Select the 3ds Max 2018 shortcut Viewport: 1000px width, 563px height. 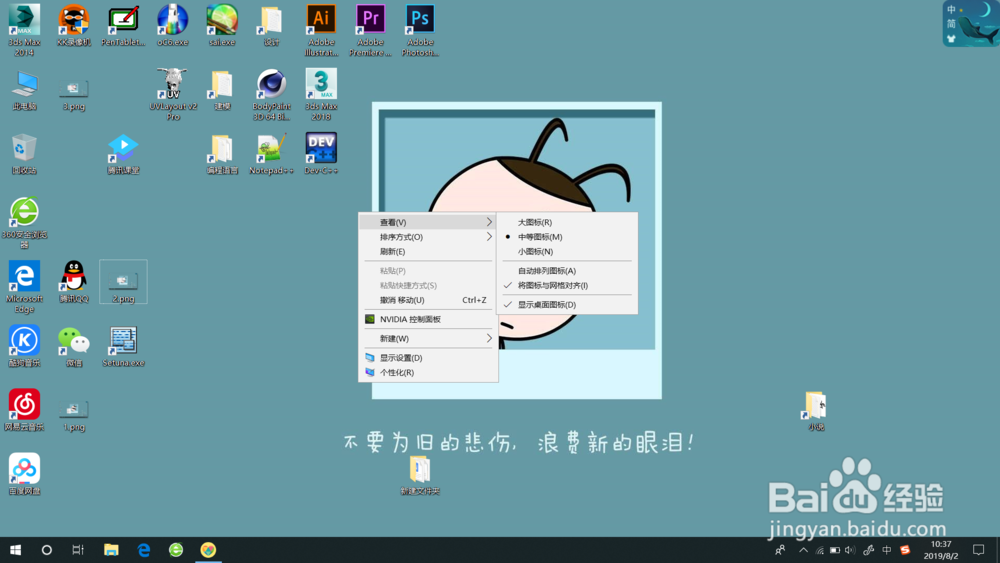pyautogui.click(x=321, y=94)
